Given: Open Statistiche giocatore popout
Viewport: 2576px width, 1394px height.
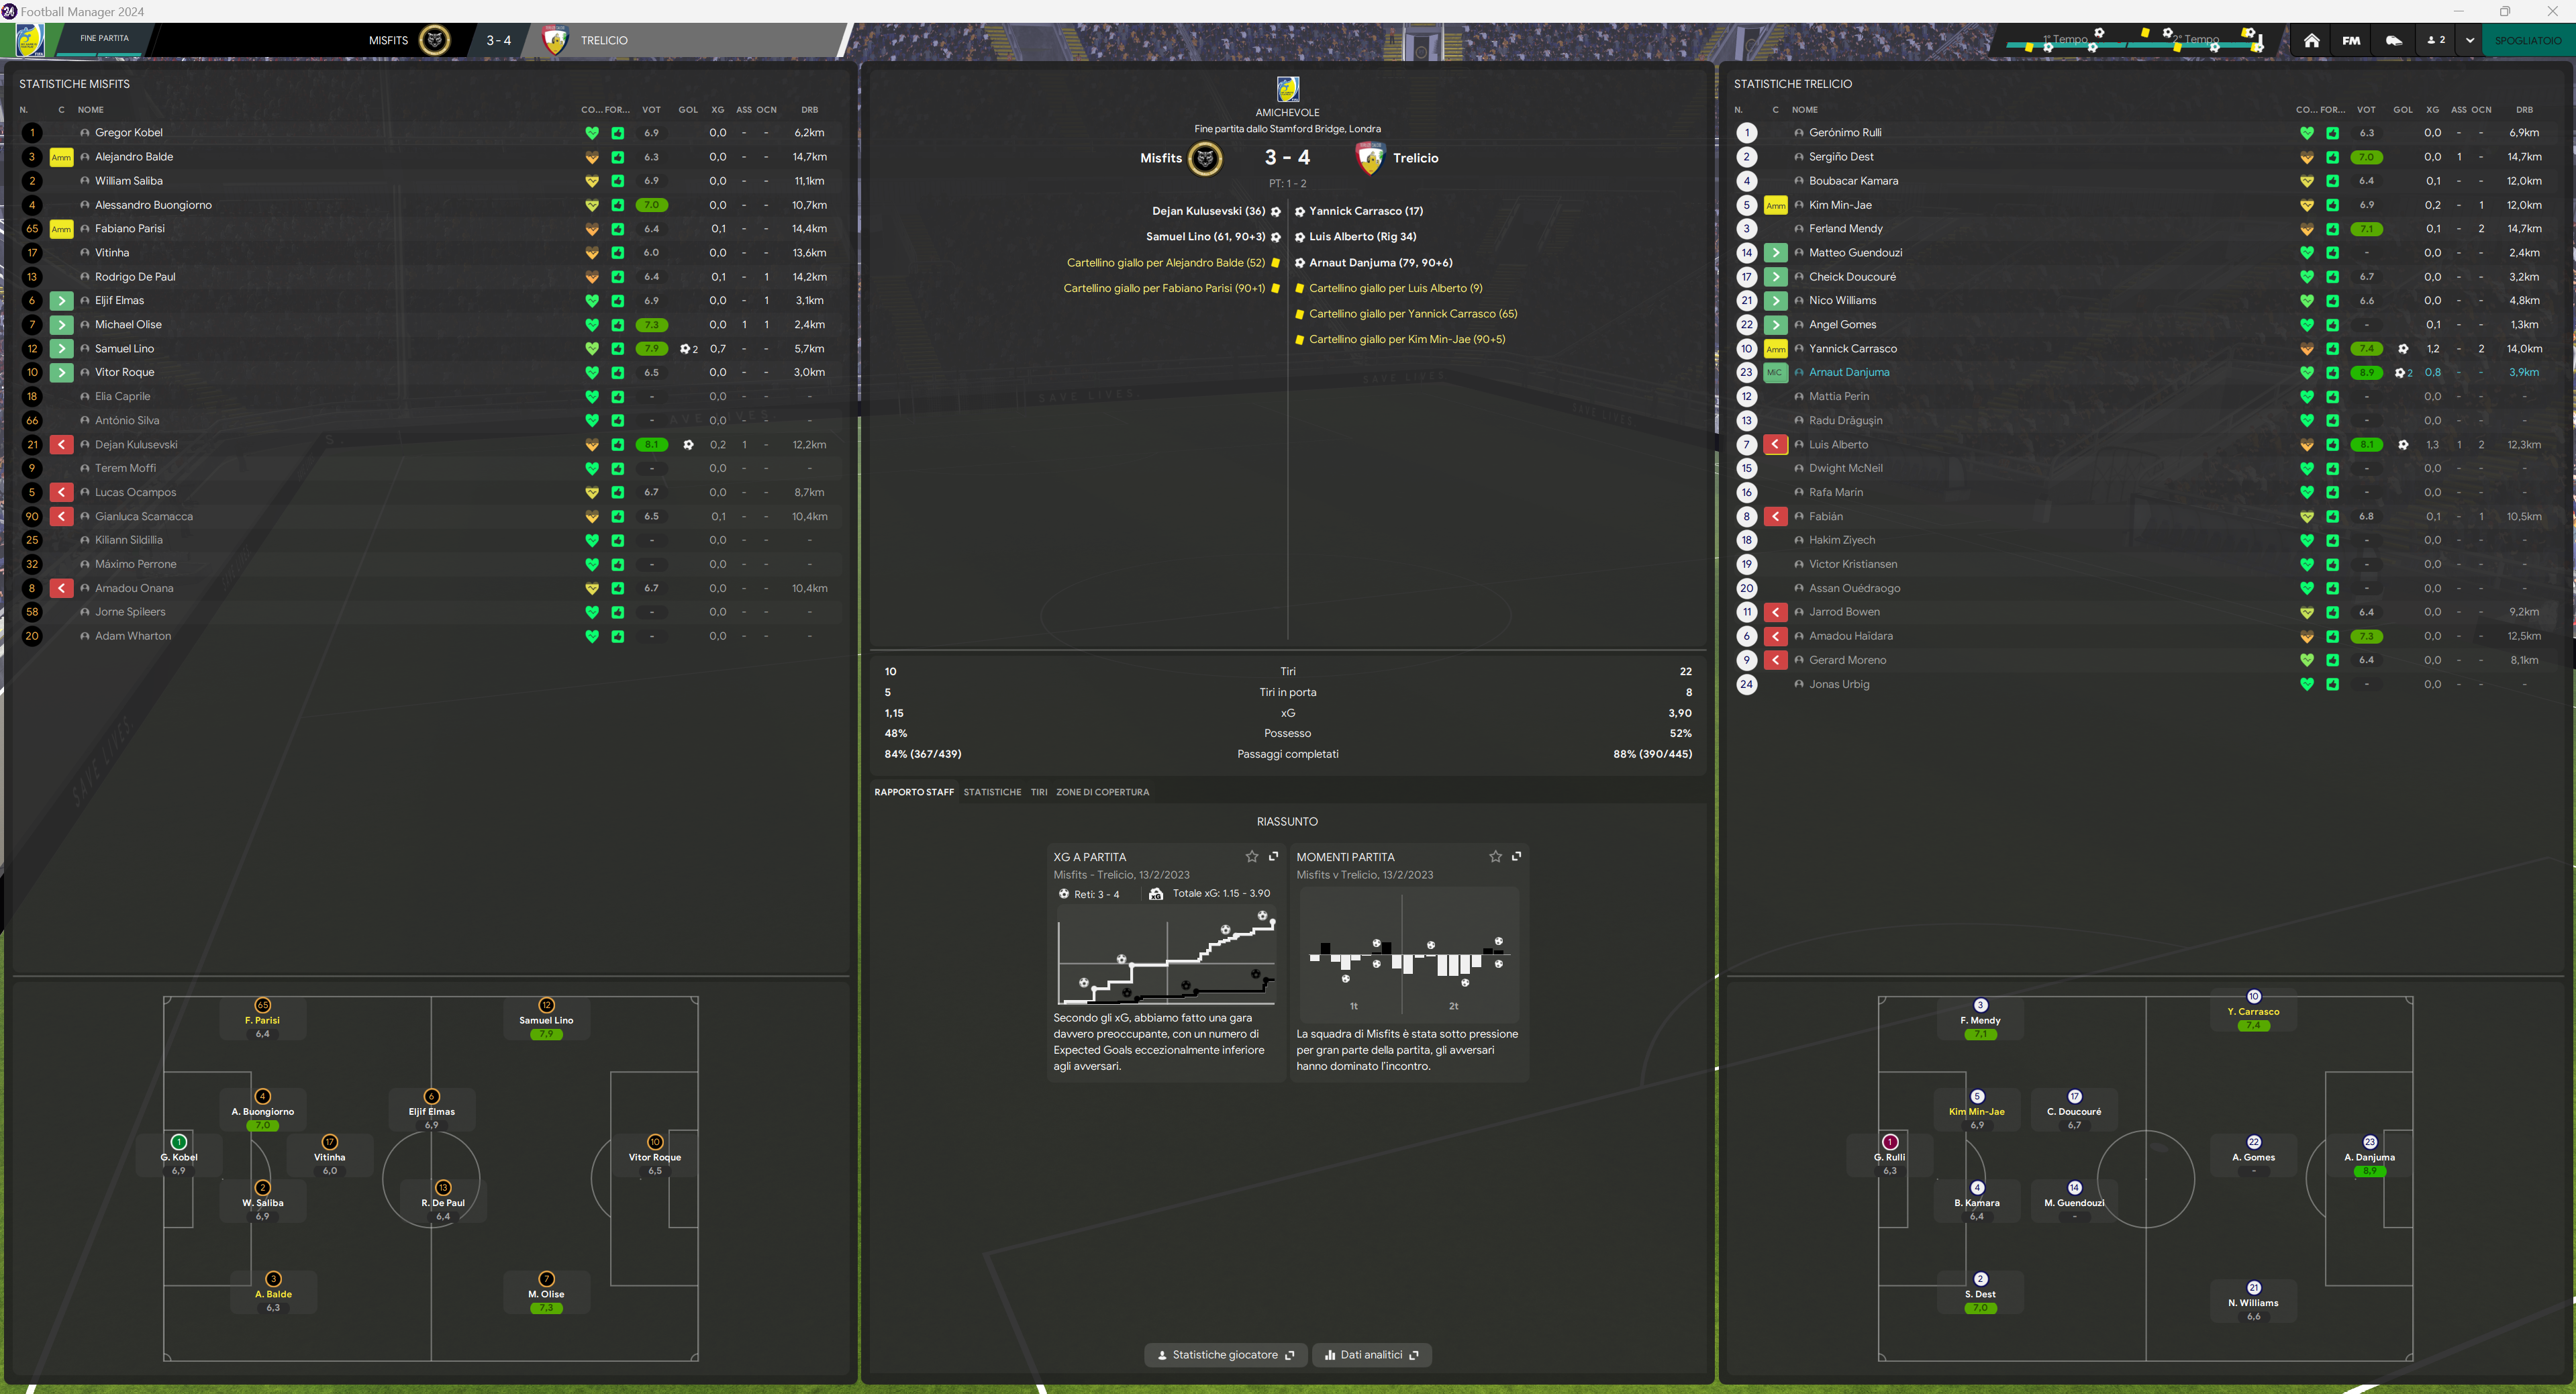Looking at the screenshot, I should click(1225, 1355).
